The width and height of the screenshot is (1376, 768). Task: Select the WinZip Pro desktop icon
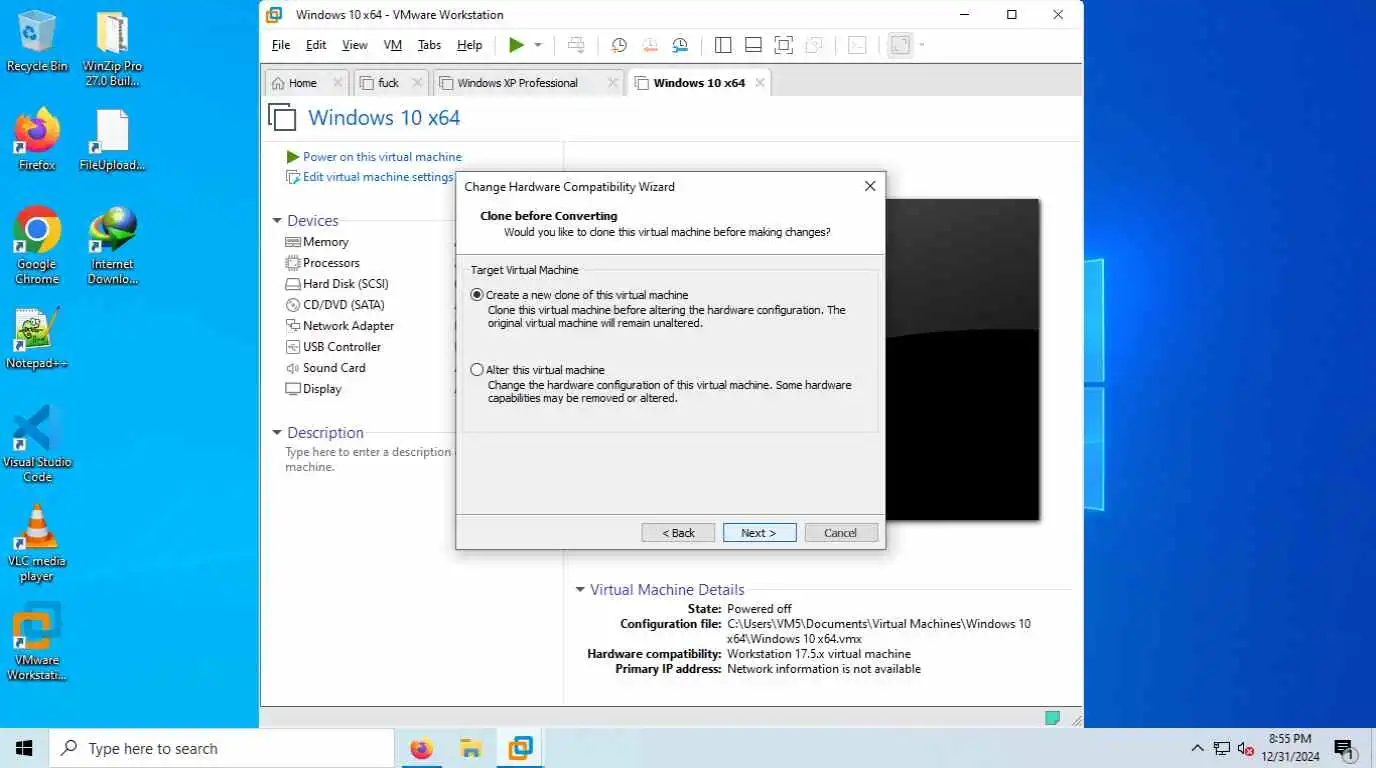[112, 49]
